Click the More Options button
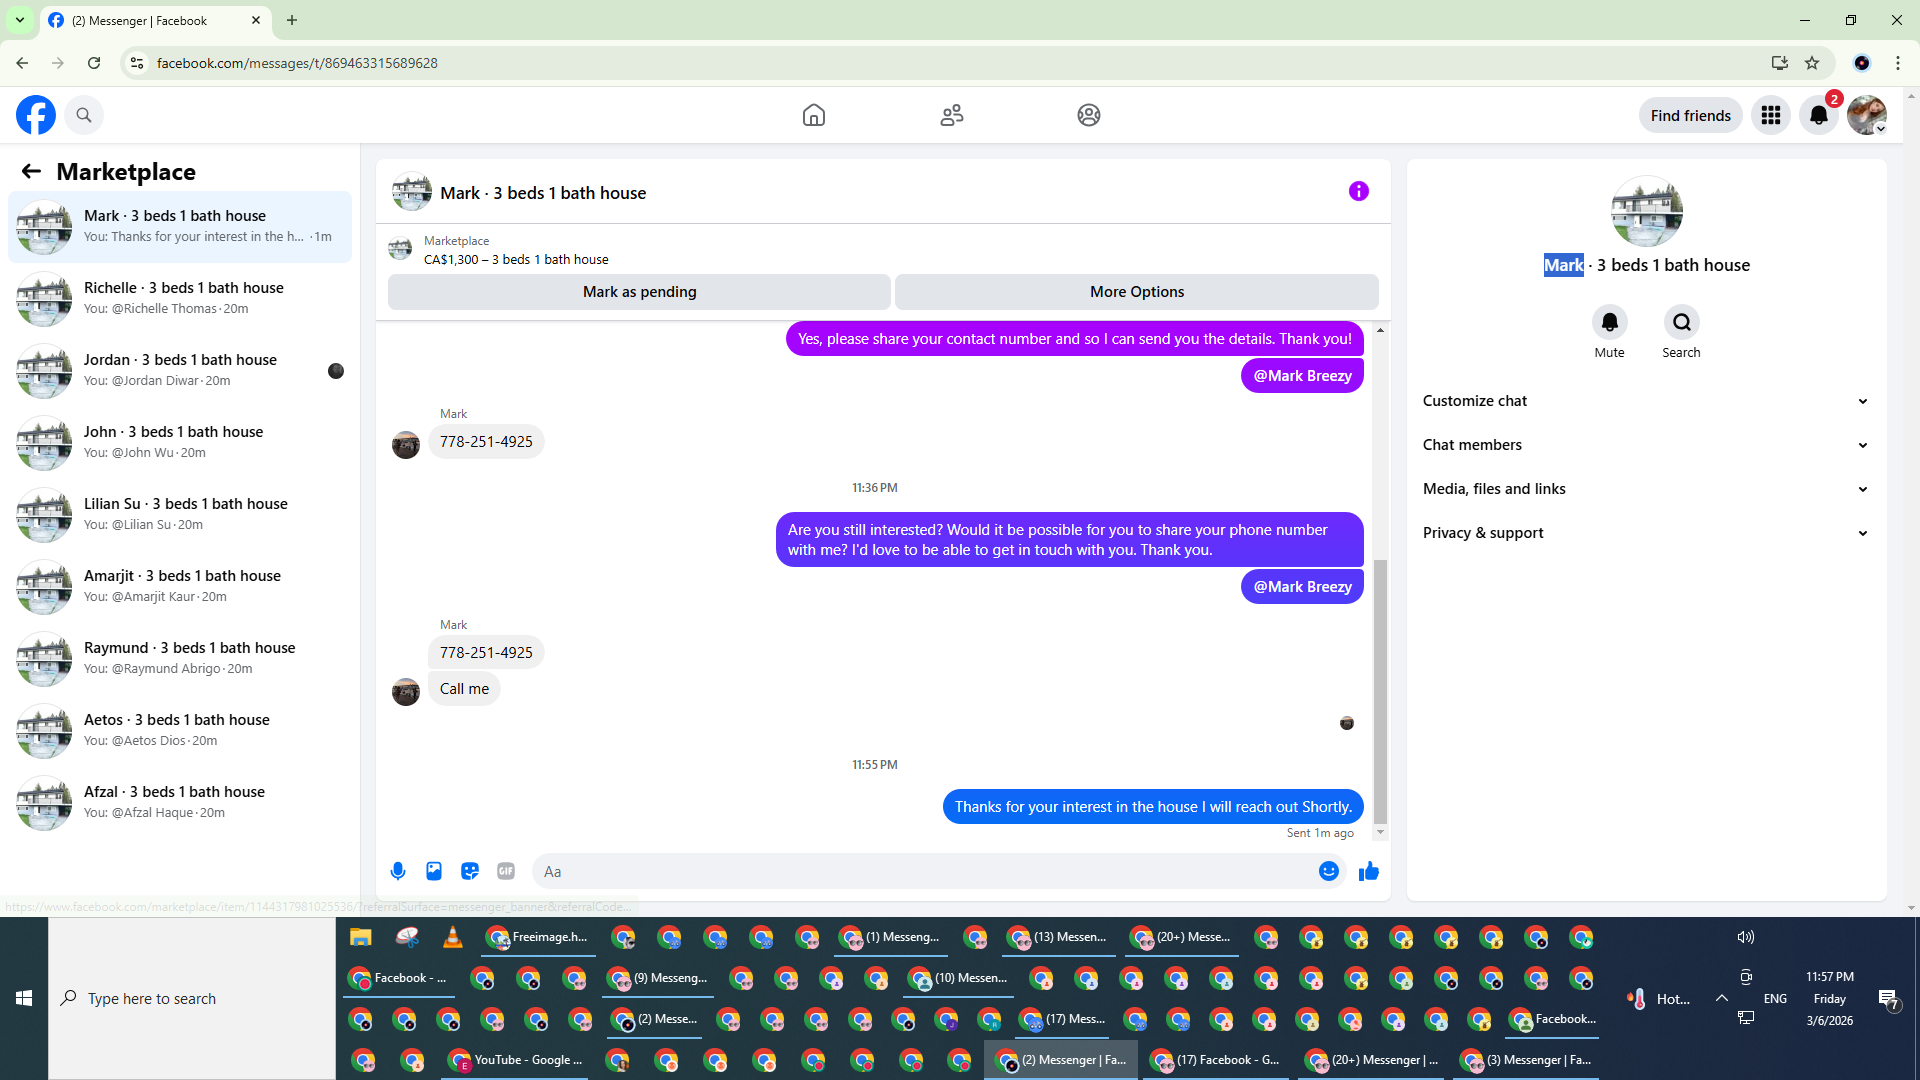Screen dimensions: 1920x1080 (x=1136, y=292)
